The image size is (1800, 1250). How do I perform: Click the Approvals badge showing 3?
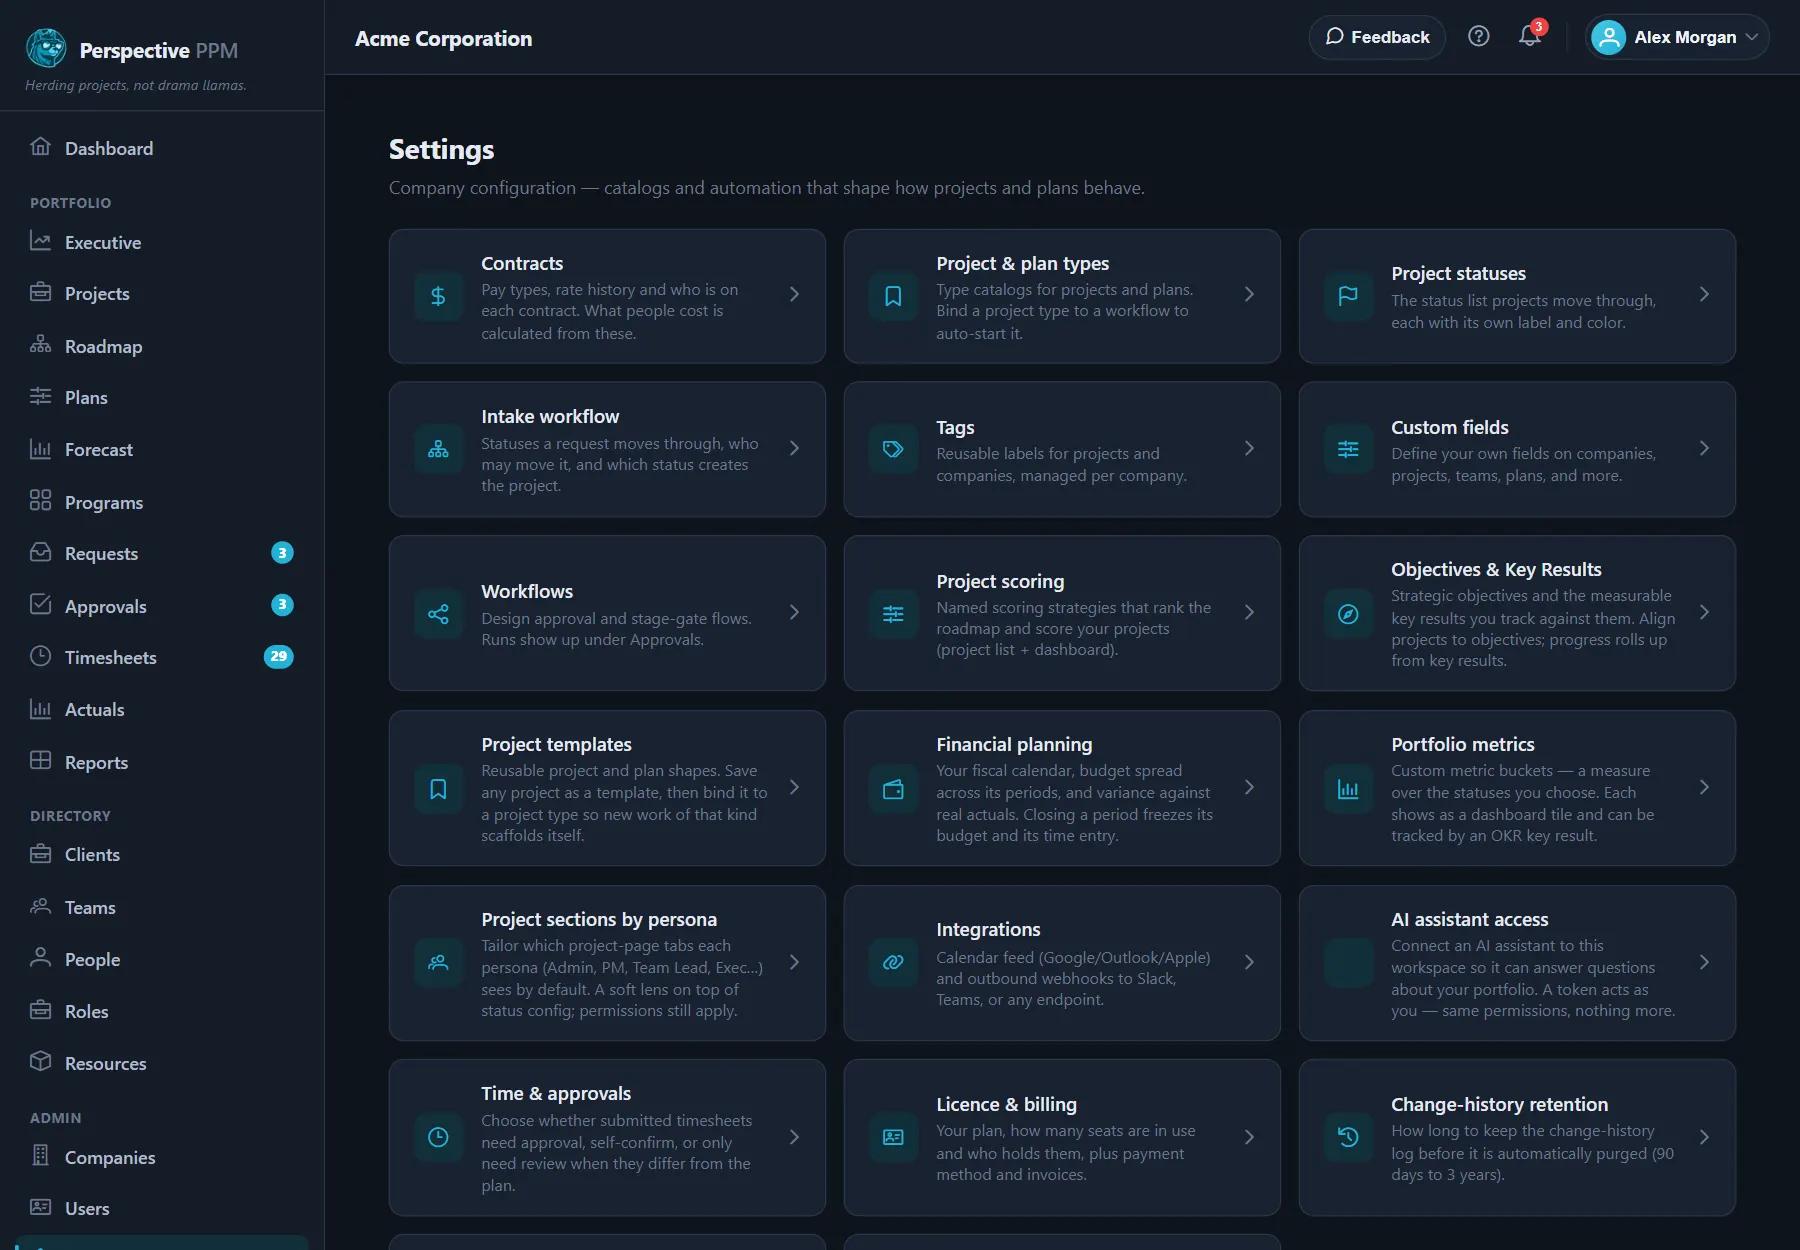tap(282, 604)
